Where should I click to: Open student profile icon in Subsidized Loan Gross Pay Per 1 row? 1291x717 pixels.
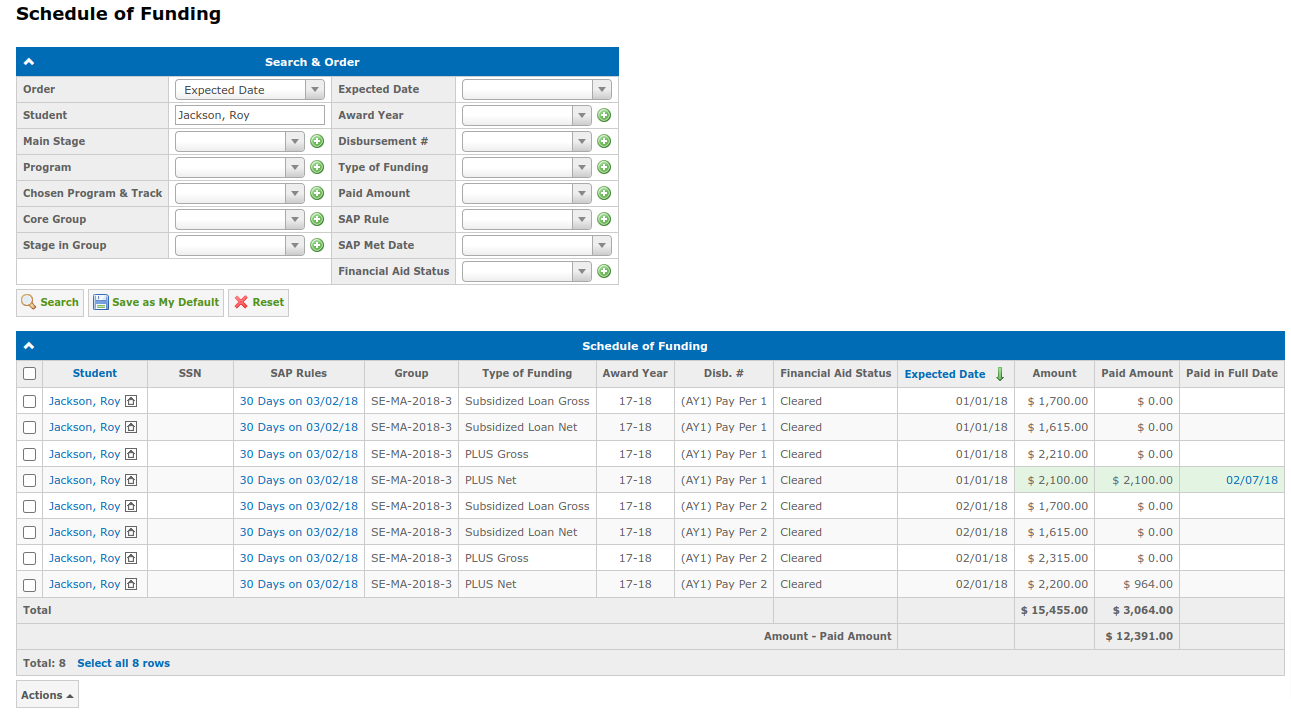tap(131, 401)
